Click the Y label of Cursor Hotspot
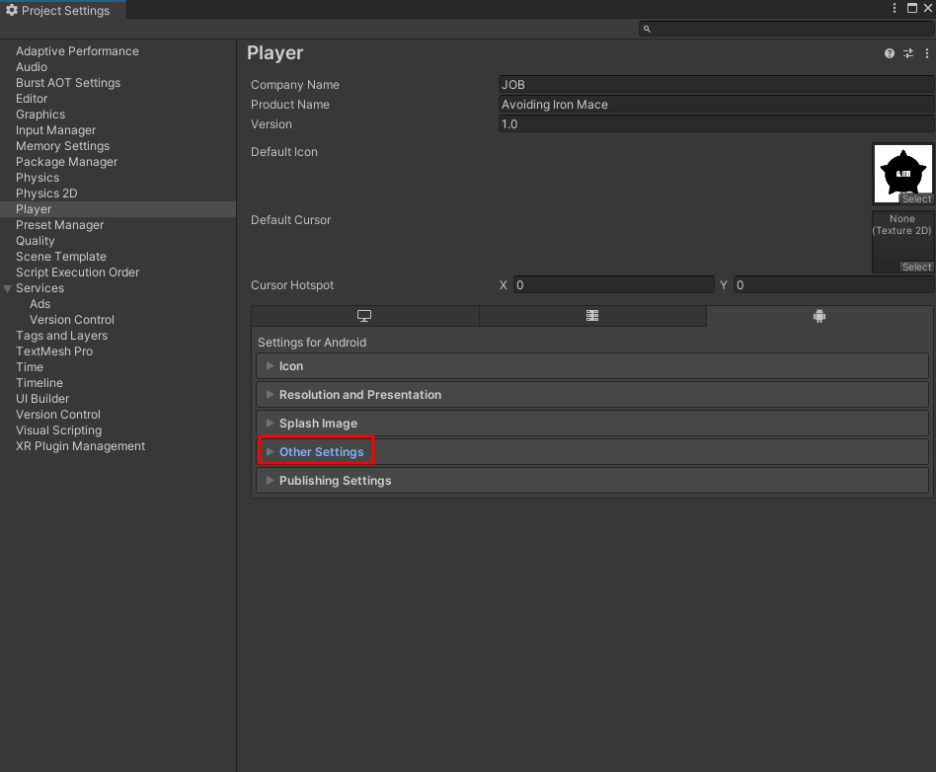The width and height of the screenshot is (936, 772). coord(723,285)
